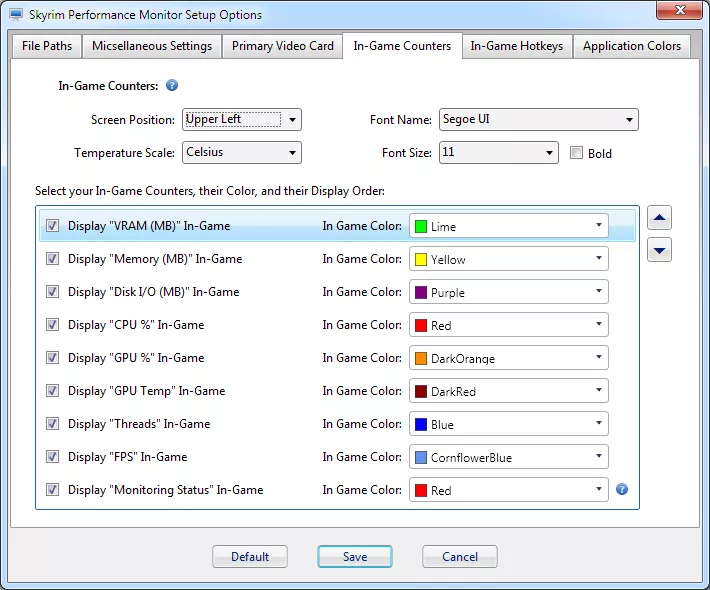710x590 pixels.
Task: Click the DarkRed color swatch
Action: coord(421,391)
